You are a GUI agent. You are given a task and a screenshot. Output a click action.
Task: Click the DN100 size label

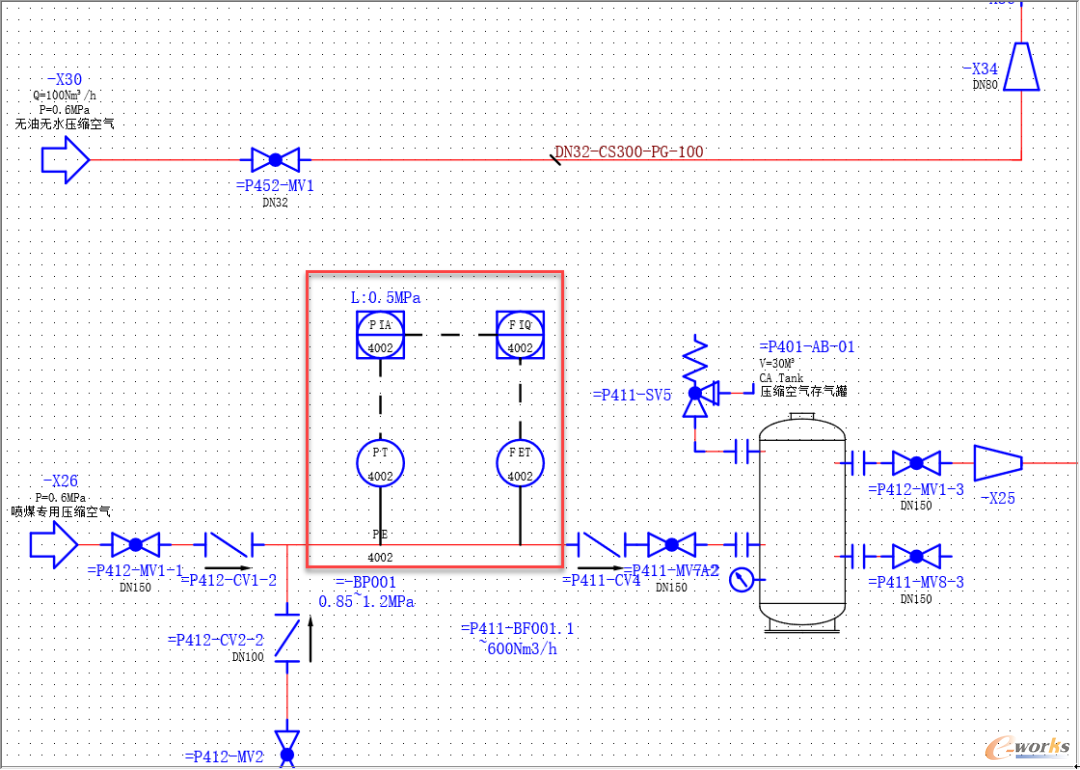[x=248, y=657]
